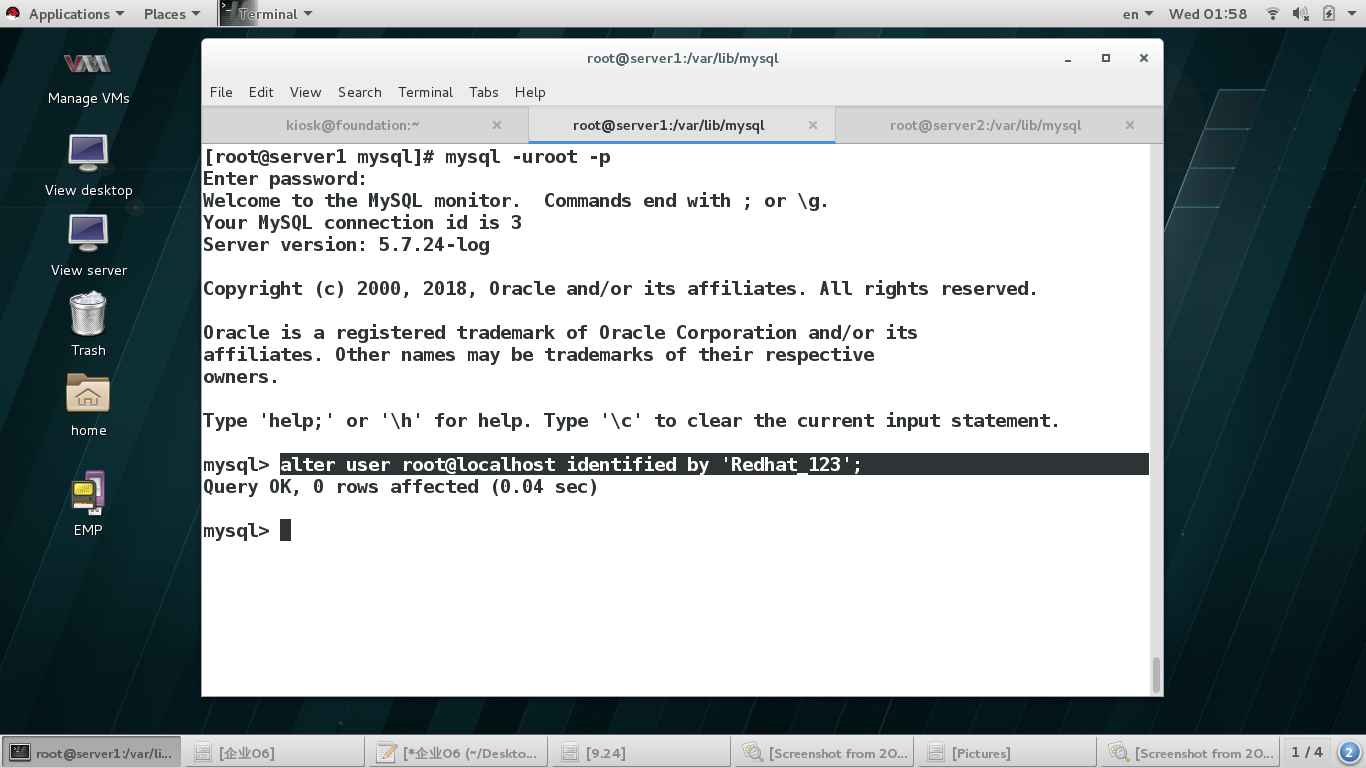Minimize the terminal window
This screenshot has width=1366, height=768.
point(1068,58)
